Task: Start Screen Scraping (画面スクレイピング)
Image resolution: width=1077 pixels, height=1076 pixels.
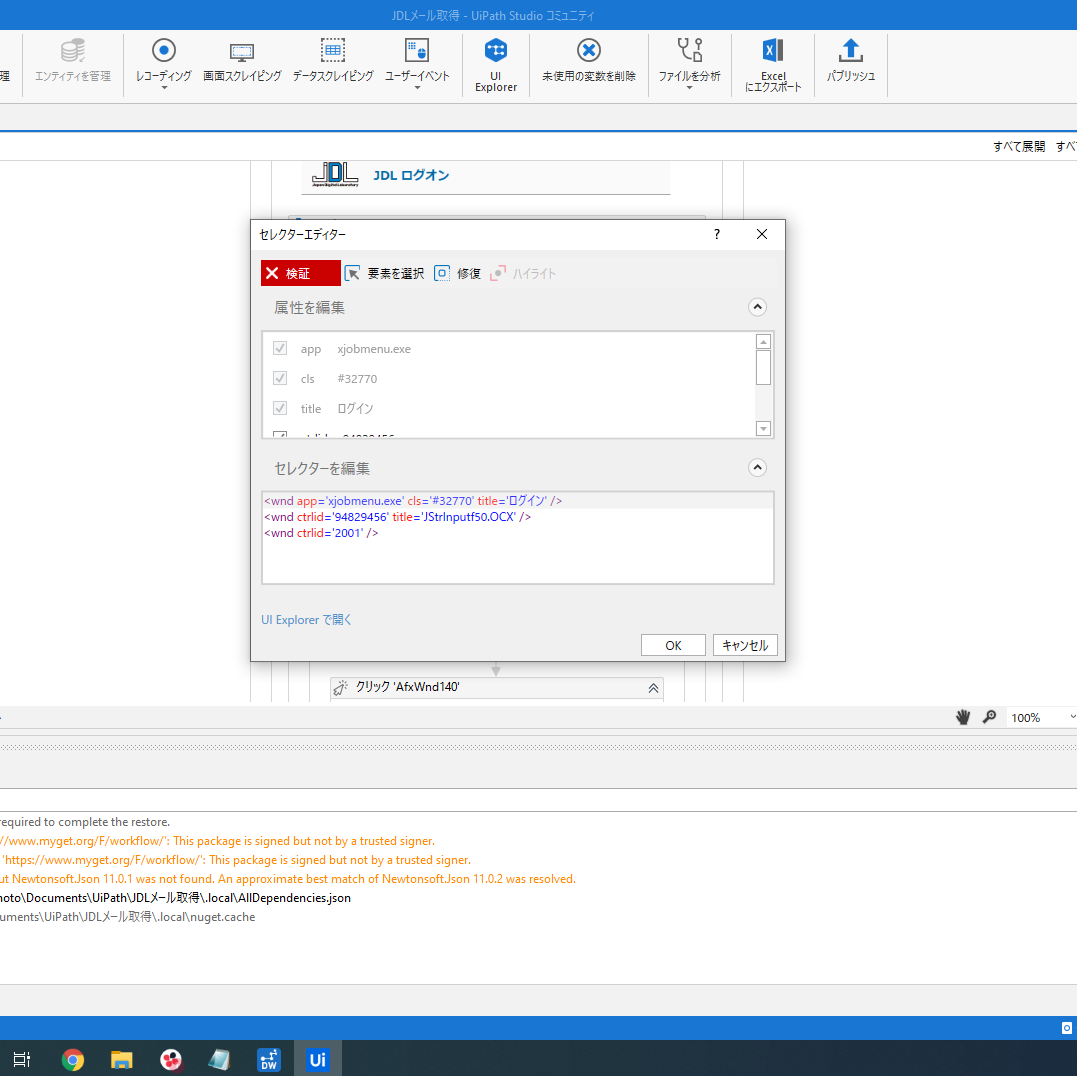Action: point(242,60)
